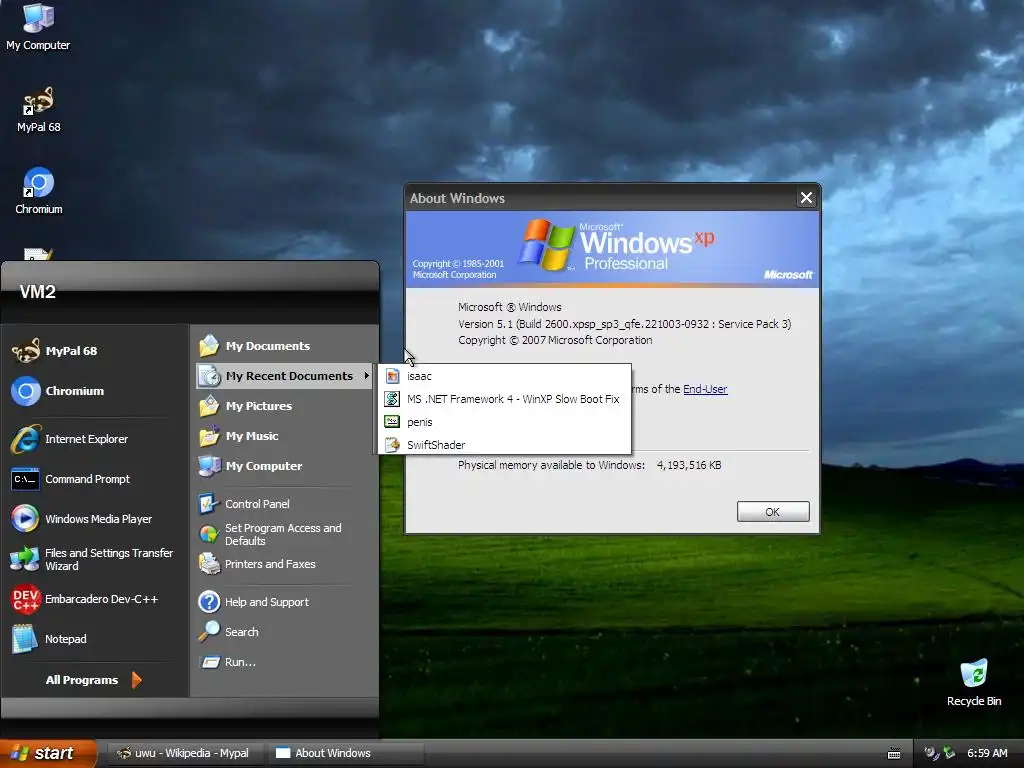
Task: Open My Computer desktop icon
Action: [x=38, y=27]
